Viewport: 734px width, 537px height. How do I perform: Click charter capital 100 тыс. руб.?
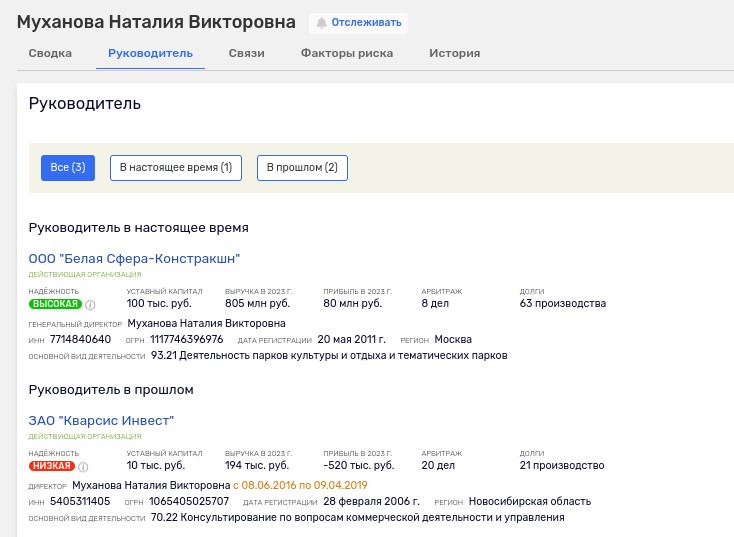click(159, 303)
